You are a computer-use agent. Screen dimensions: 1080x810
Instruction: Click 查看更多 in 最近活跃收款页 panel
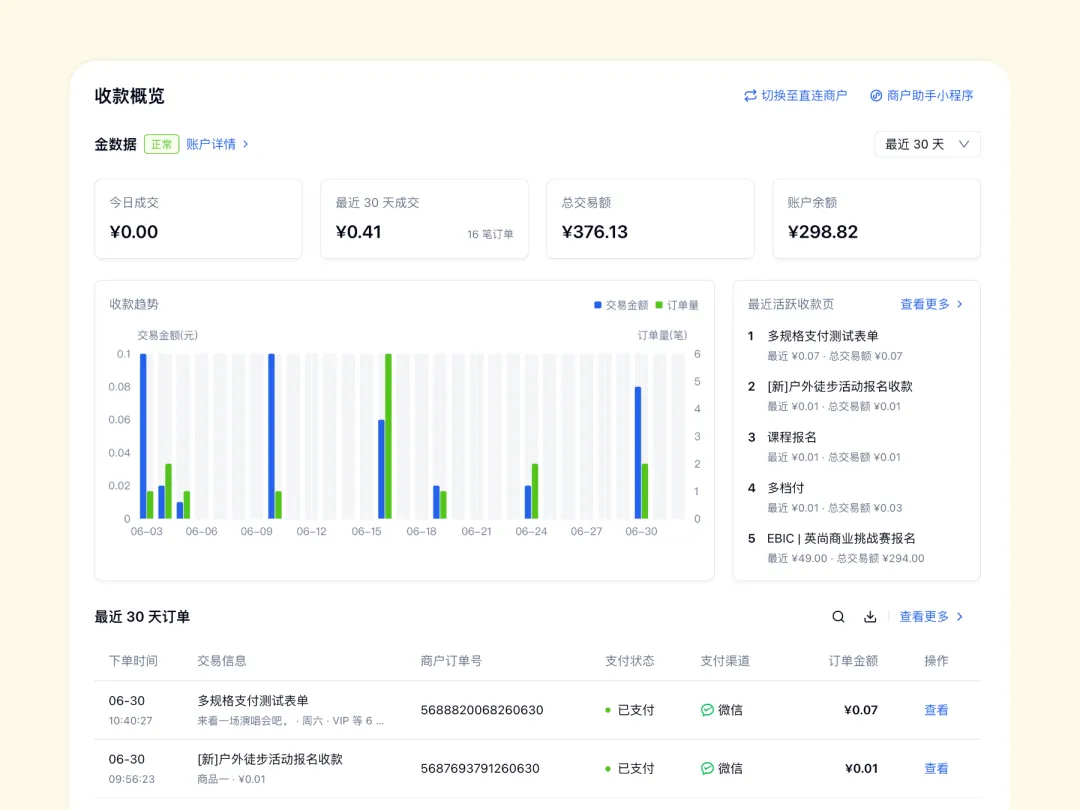(925, 304)
